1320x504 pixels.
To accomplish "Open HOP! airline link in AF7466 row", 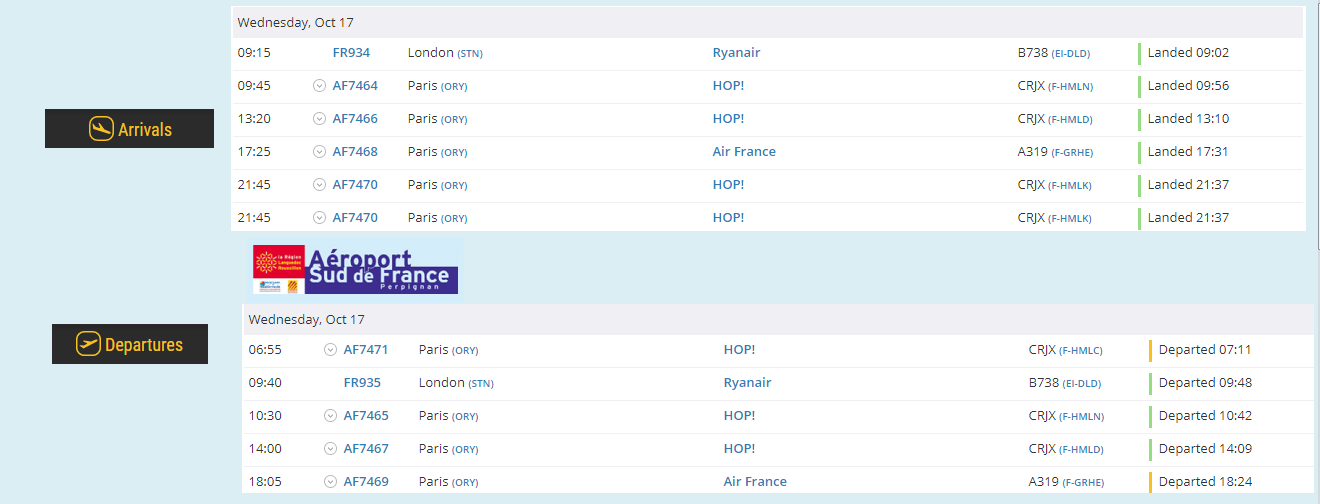I will pos(729,119).
